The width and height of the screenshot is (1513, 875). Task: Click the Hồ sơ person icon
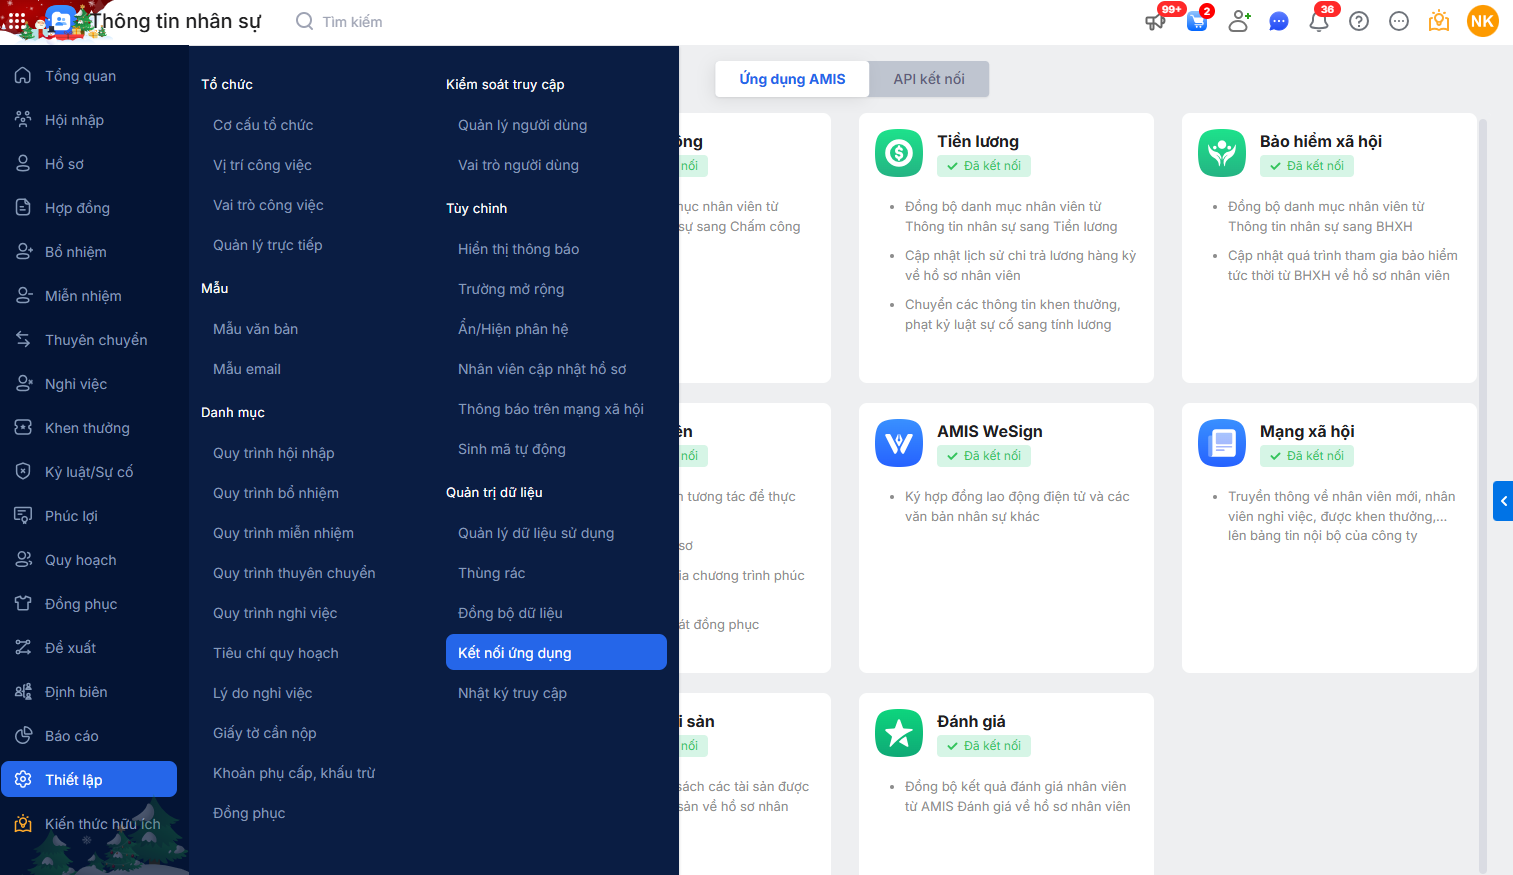24,164
